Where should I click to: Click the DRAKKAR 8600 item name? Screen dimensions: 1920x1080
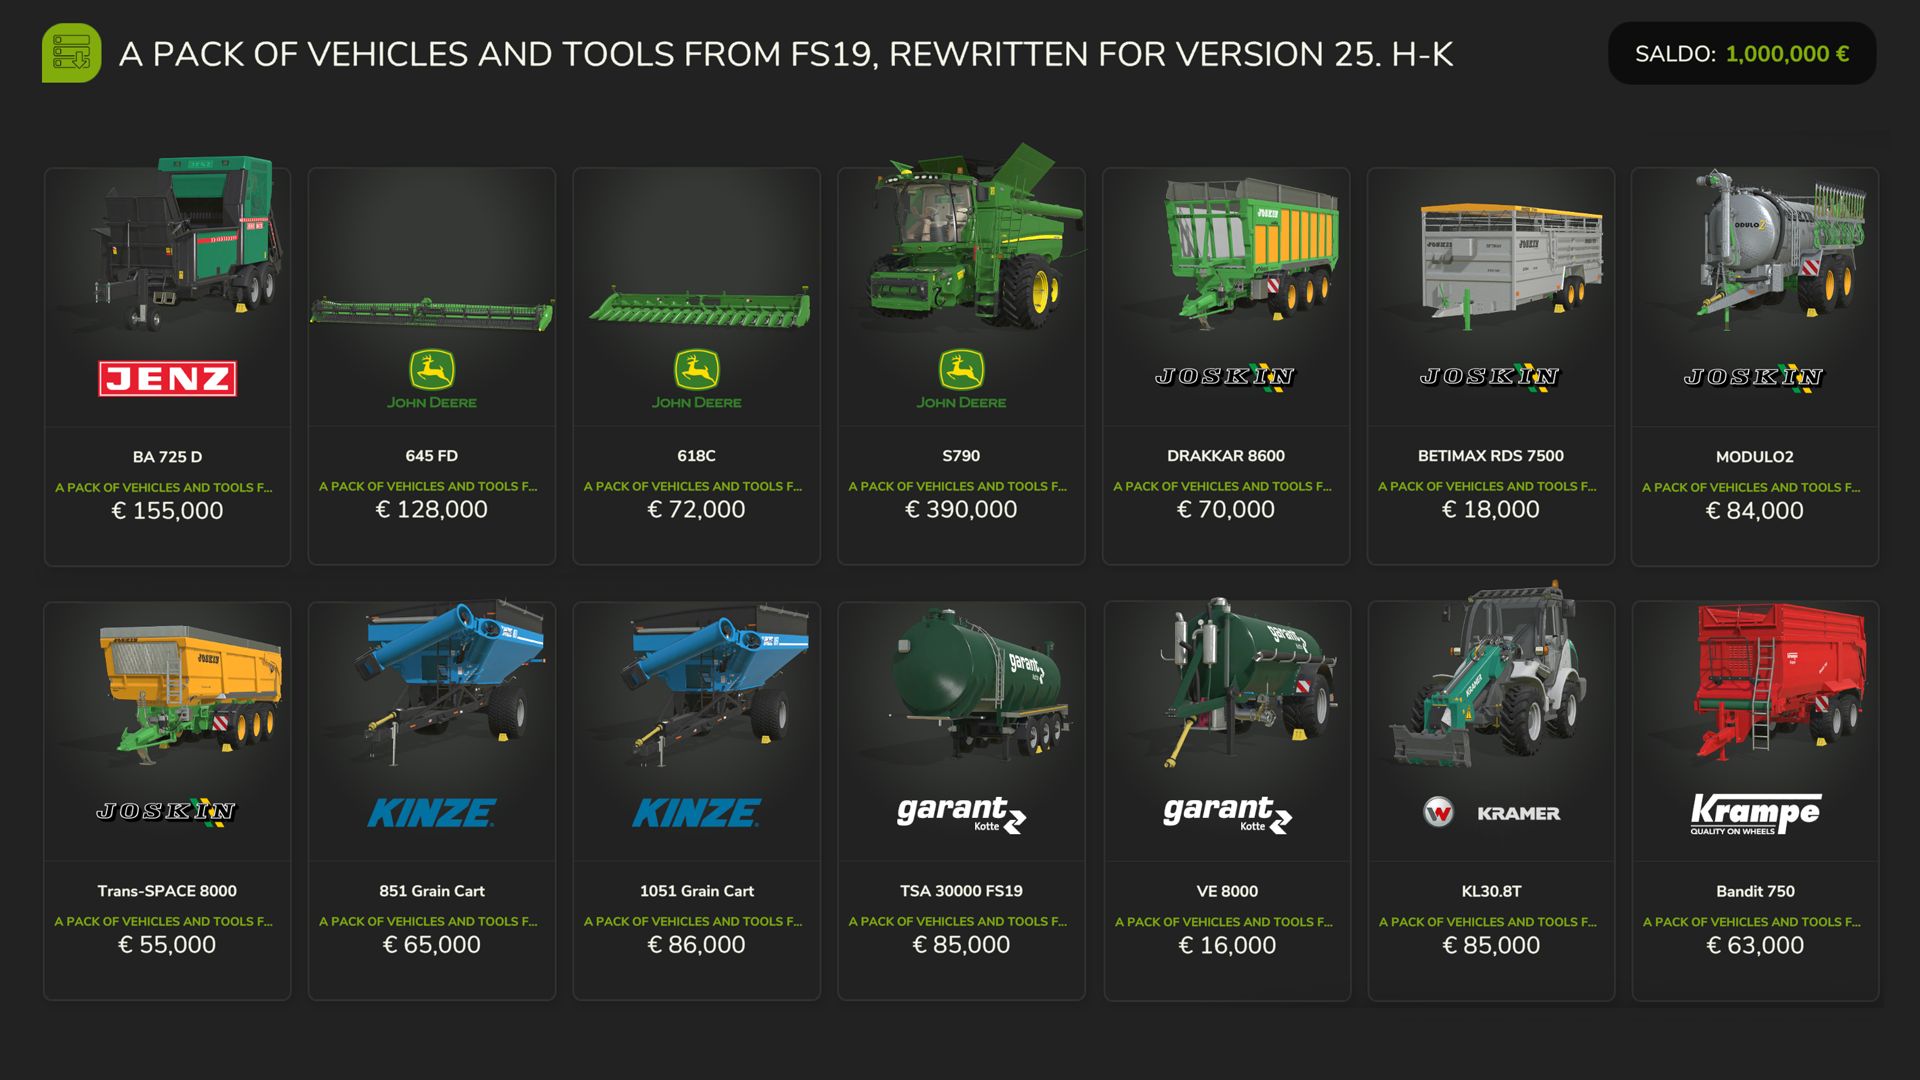pyautogui.click(x=1226, y=456)
